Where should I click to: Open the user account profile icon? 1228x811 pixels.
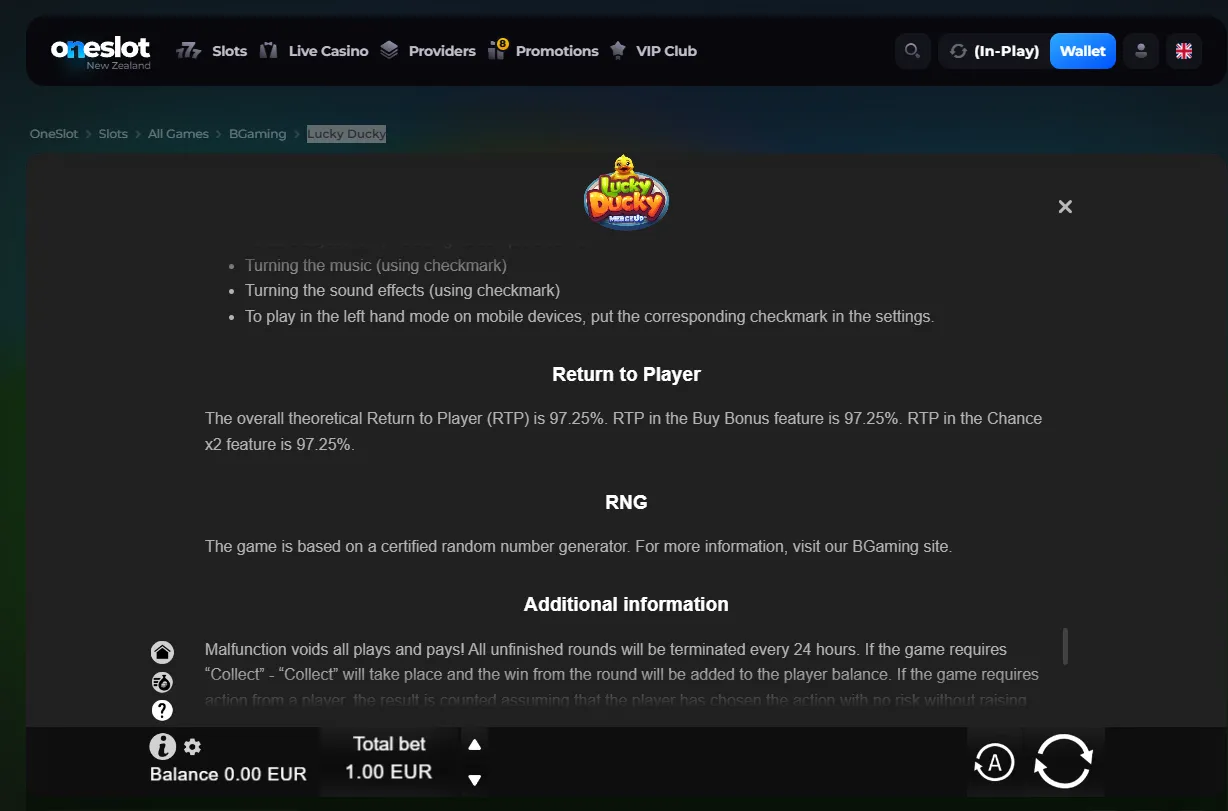[x=1141, y=51]
